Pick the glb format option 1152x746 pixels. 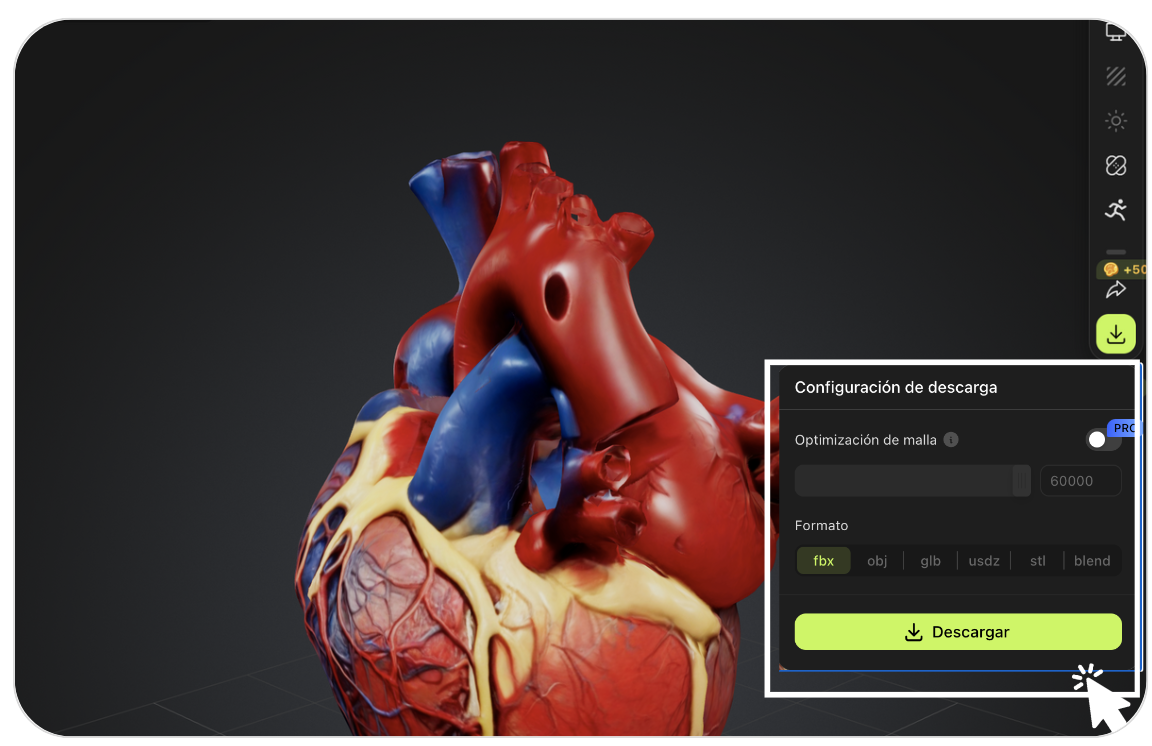(930, 561)
